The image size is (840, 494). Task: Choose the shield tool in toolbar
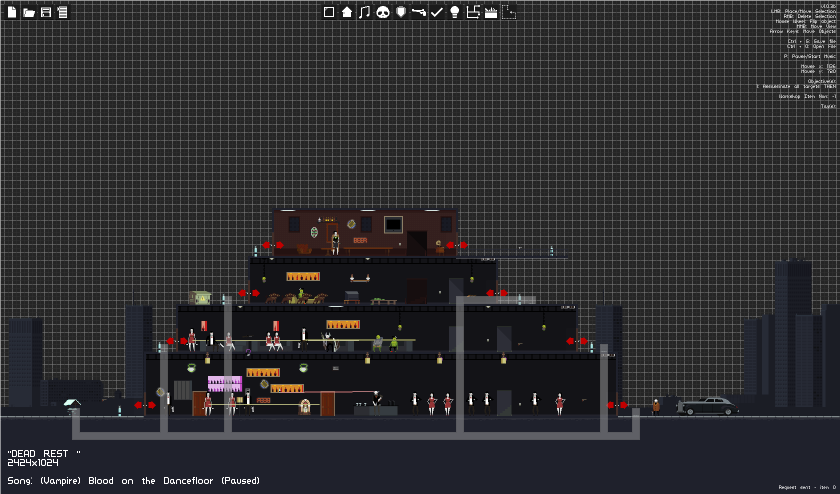(x=401, y=12)
